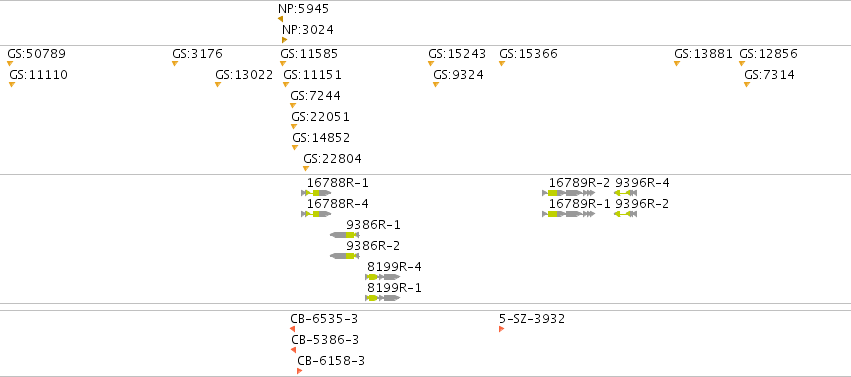This screenshot has height=377, width=851.
Task: Click the label text GS:50789
Action: [36, 54]
